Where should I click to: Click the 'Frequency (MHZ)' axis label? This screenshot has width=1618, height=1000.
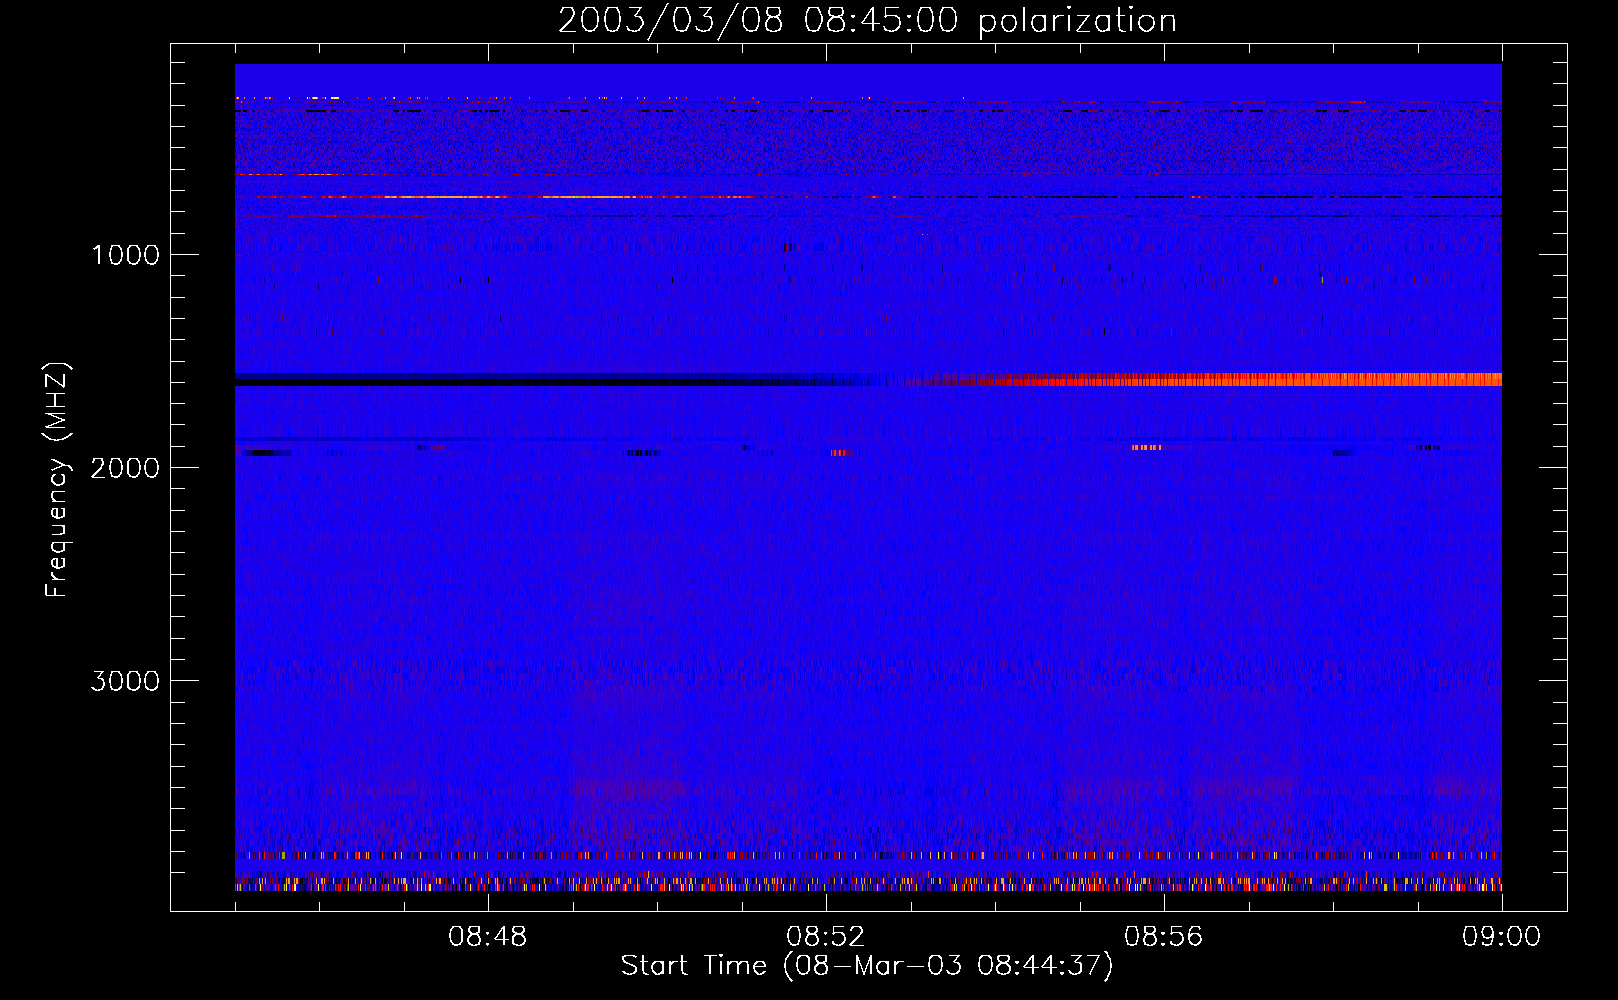point(56,480)
